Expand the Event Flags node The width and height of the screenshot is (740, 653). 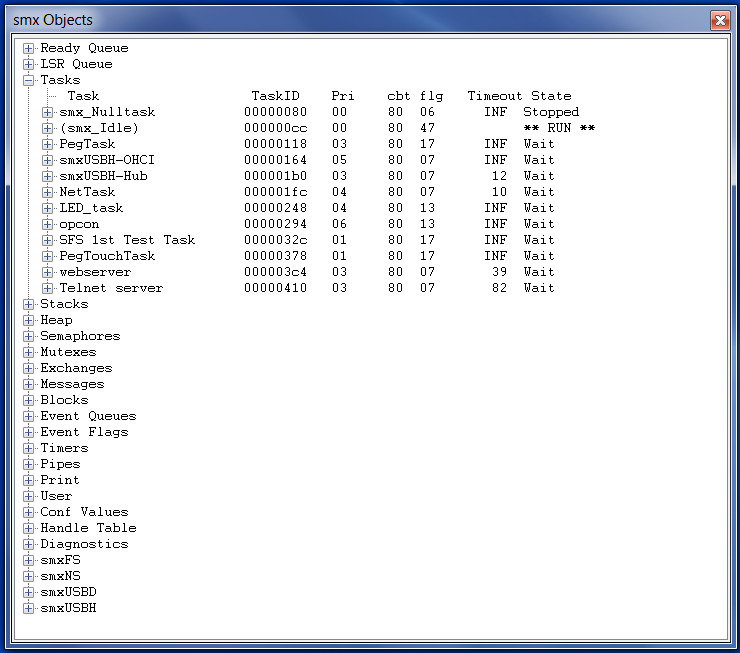28,432
